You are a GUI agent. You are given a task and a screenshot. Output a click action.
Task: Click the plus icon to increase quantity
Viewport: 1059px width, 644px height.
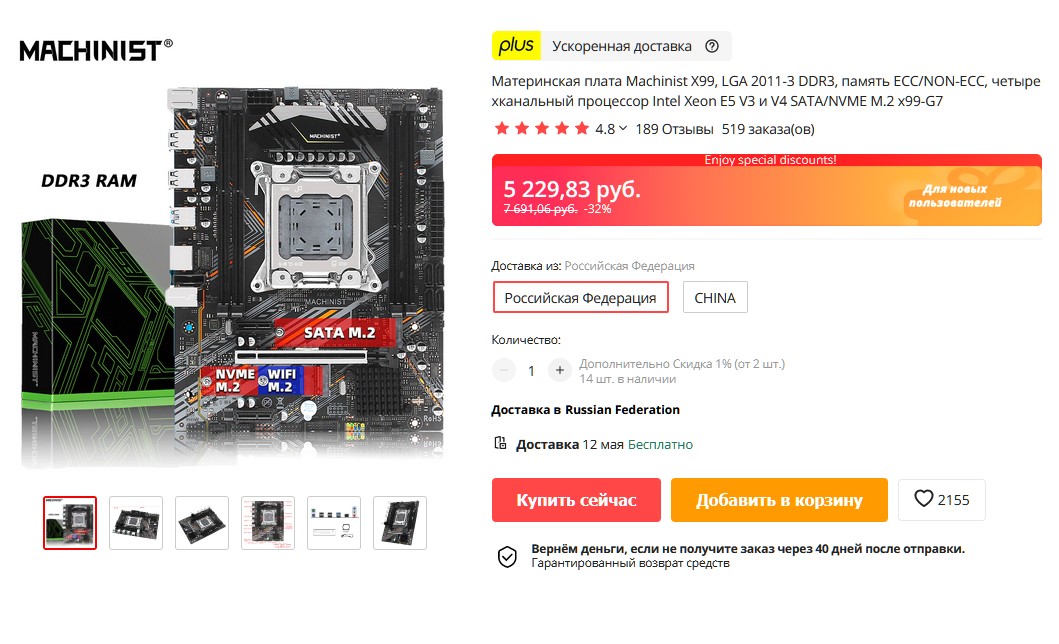(x=559, y=370)
